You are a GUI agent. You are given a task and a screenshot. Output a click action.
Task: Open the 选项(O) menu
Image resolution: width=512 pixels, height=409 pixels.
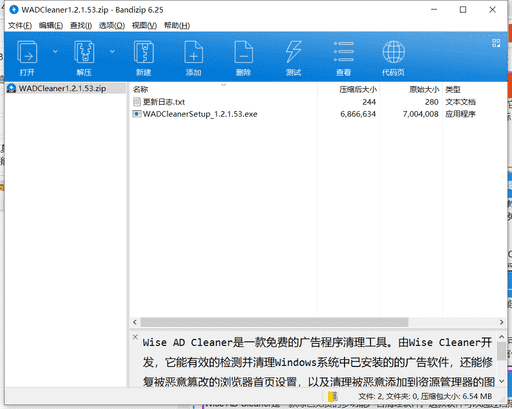click(x=112, y=26)
